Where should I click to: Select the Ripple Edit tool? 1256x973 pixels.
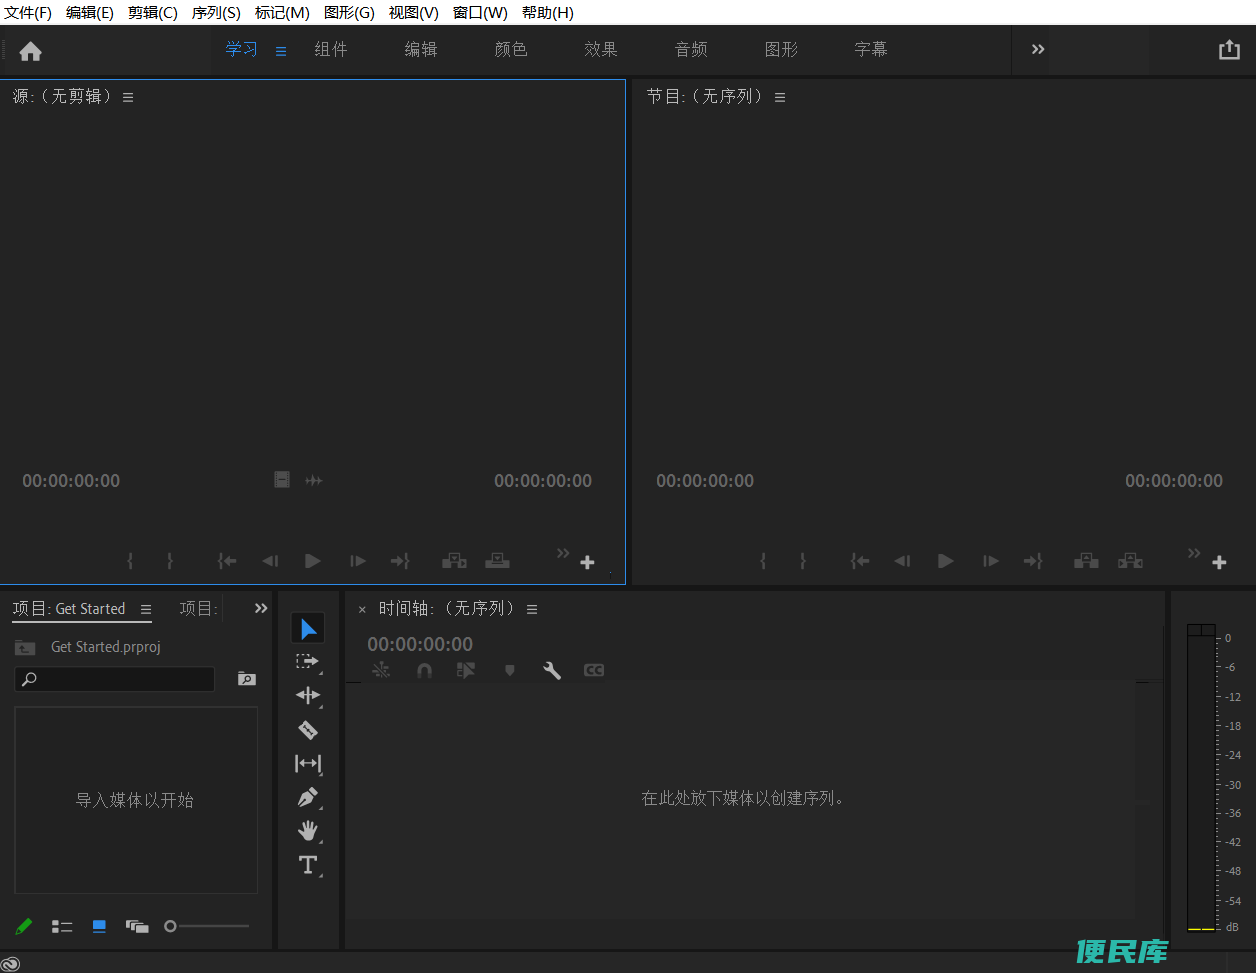pyautogui.click(x=308, y=696)
